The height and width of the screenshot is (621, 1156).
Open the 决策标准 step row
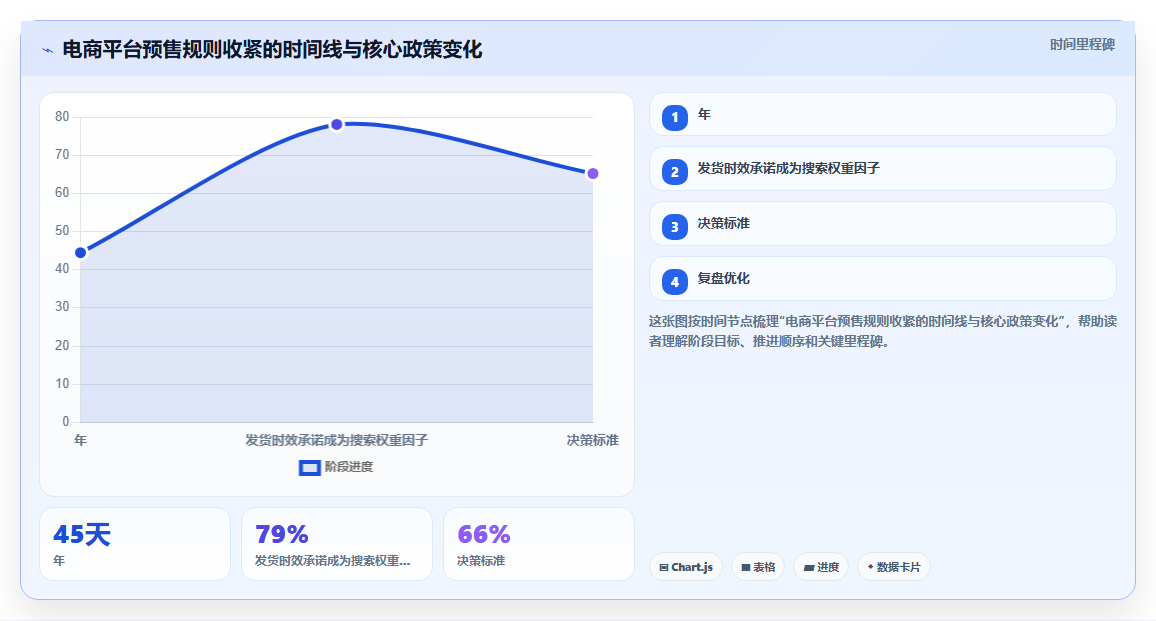[x=882, y=223]
